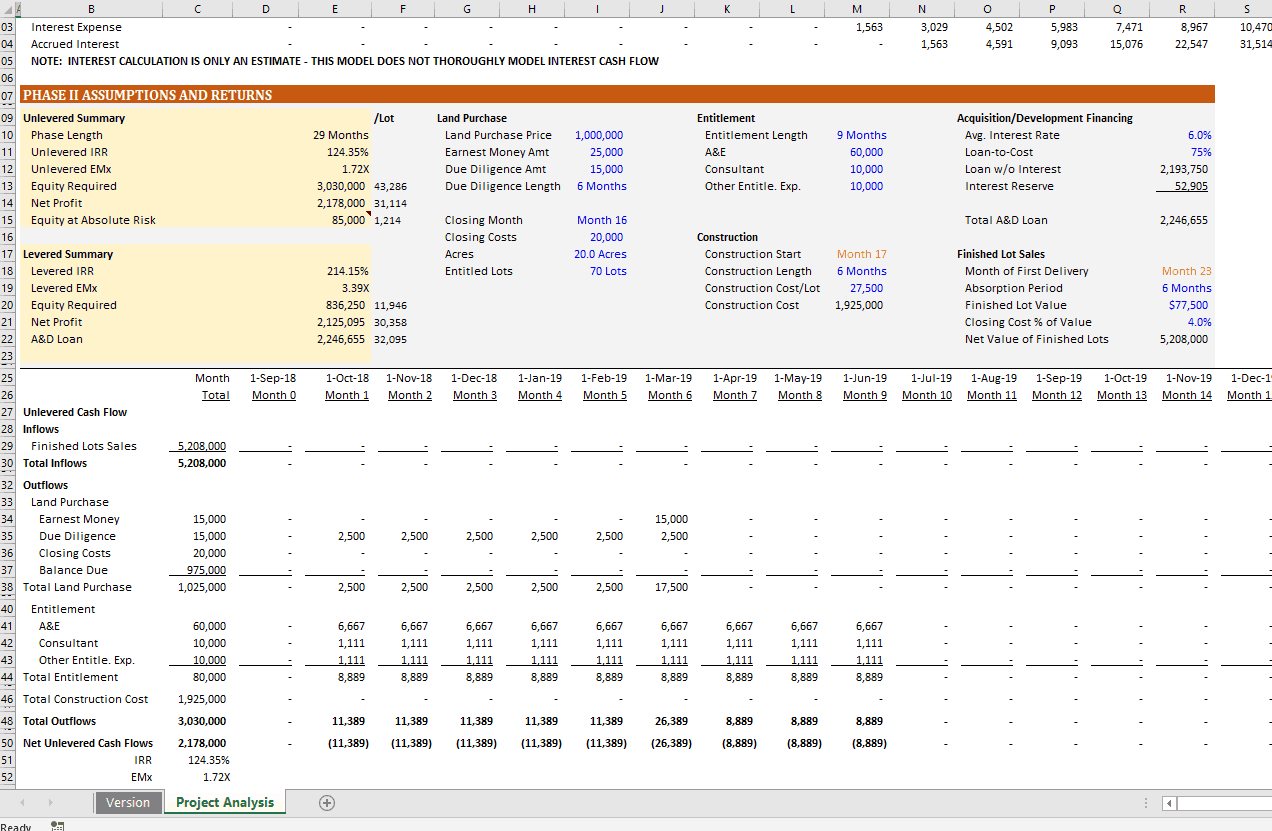The height and width of the screenshot is (831, 1272).
Task: Click the Levered IRR value 214.15%
Action: 348,271
